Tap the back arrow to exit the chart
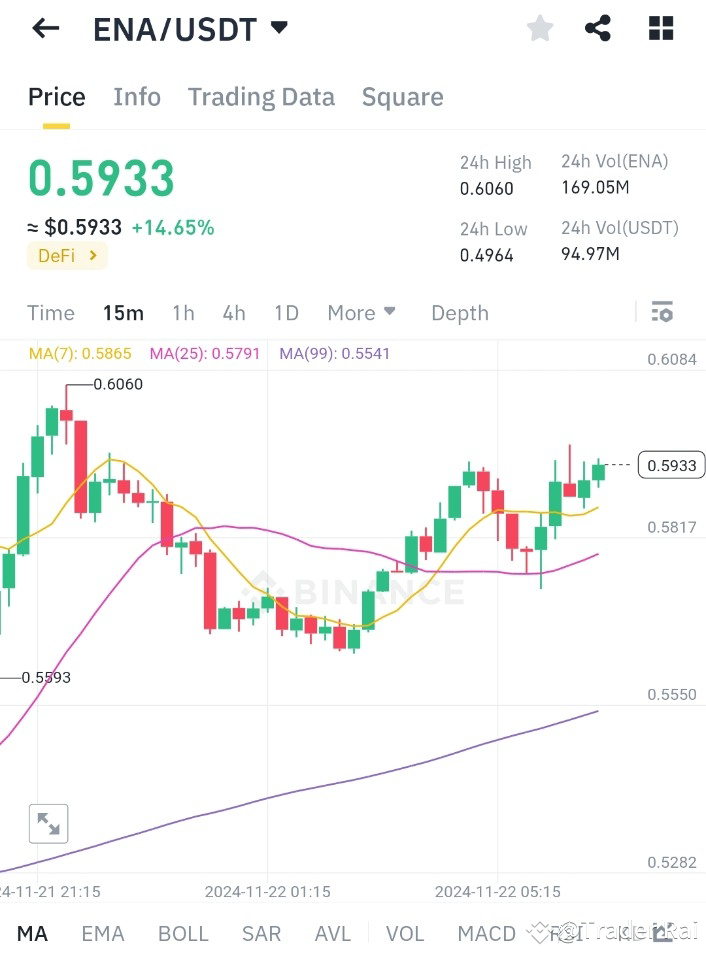Image resolution: width=706 pixels, height=953 pixels. click(44, 27)
